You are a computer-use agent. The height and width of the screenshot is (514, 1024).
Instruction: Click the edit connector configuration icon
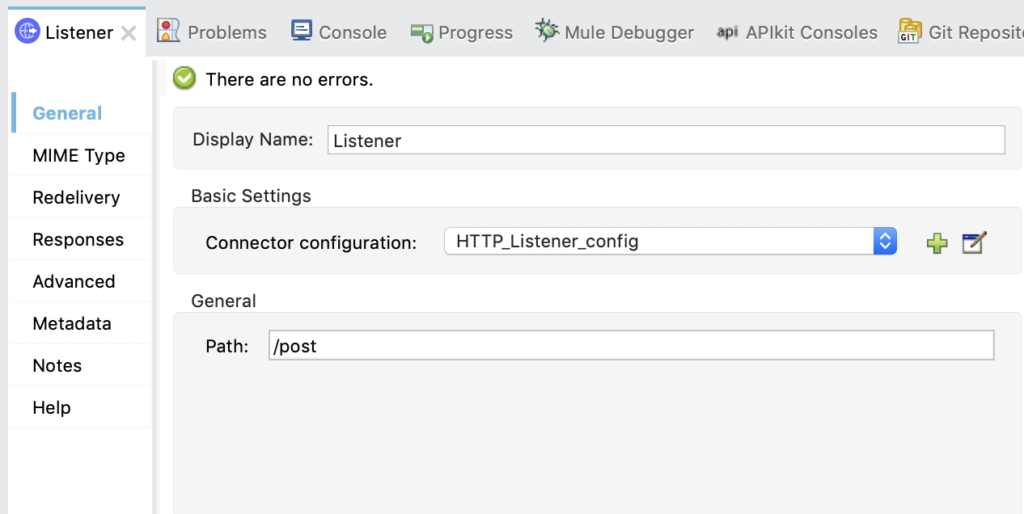pyautogui.click(x=974, y=242)
